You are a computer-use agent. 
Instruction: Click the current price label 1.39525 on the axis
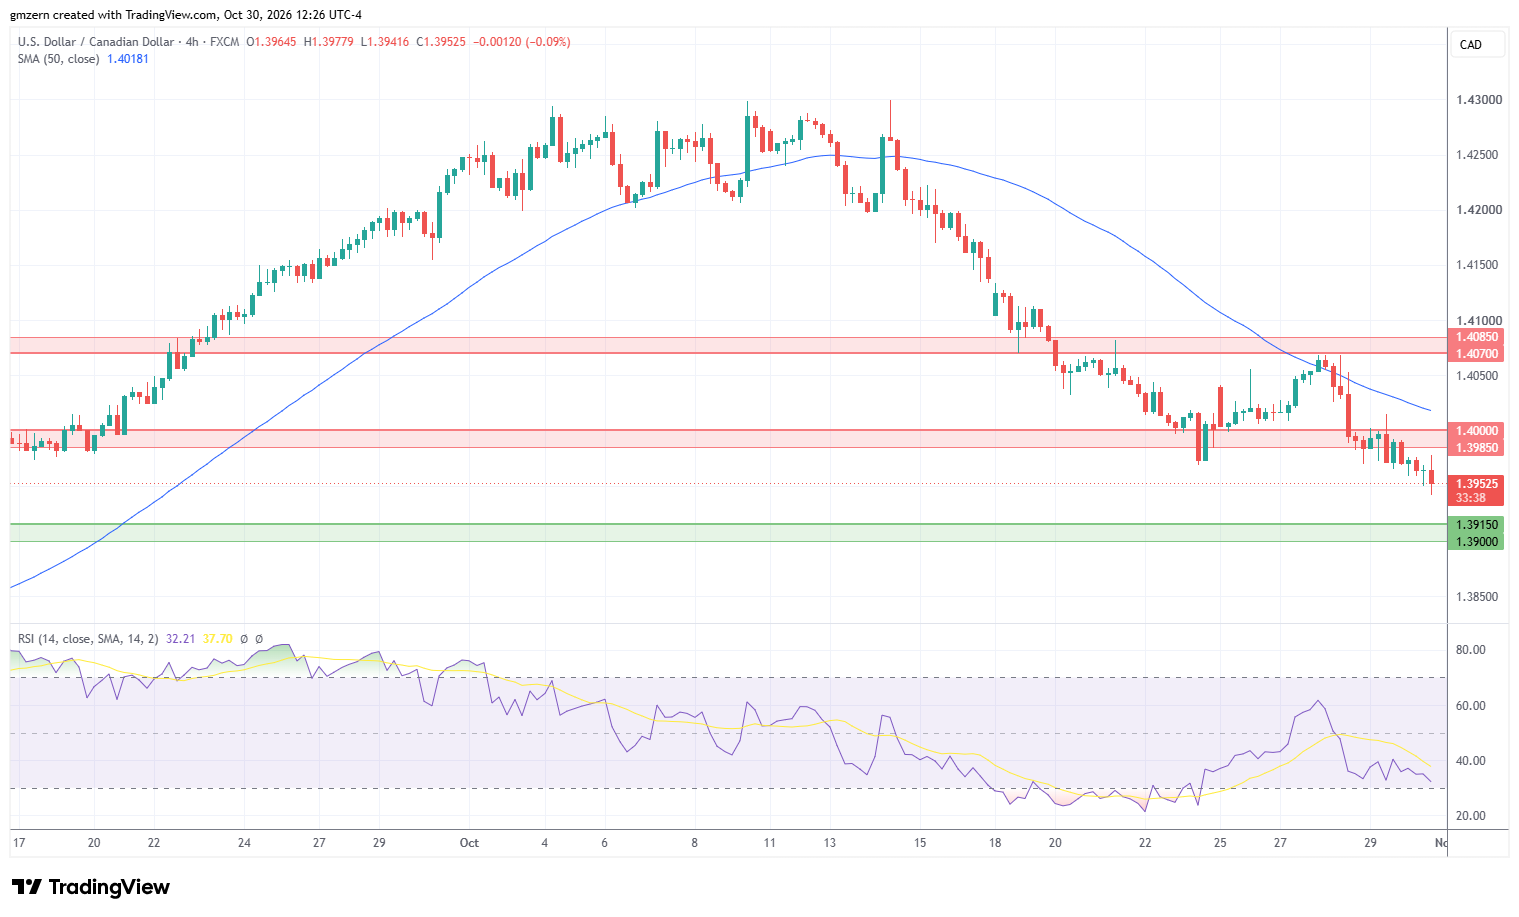point(1476,484)
